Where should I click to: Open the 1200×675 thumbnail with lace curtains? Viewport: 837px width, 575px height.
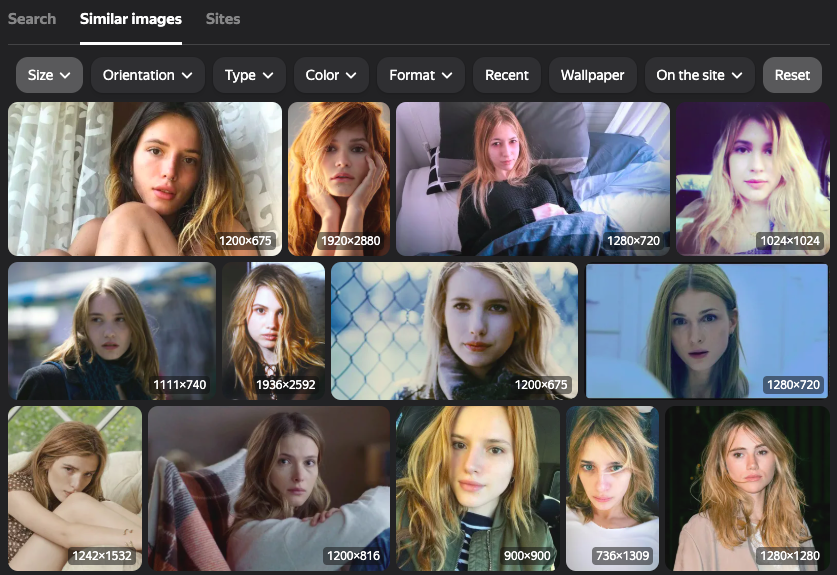(x=145, y=179)
